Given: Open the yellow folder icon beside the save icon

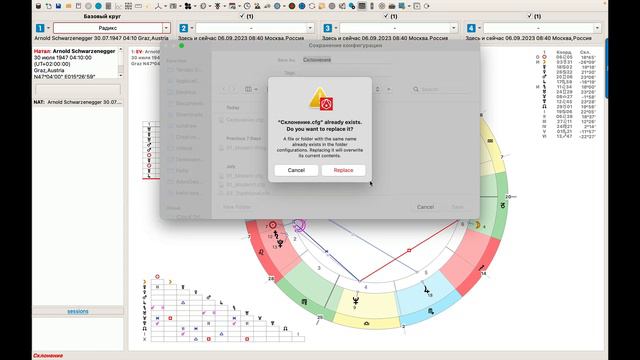Looking at the screenshot, I should [69, 6].
